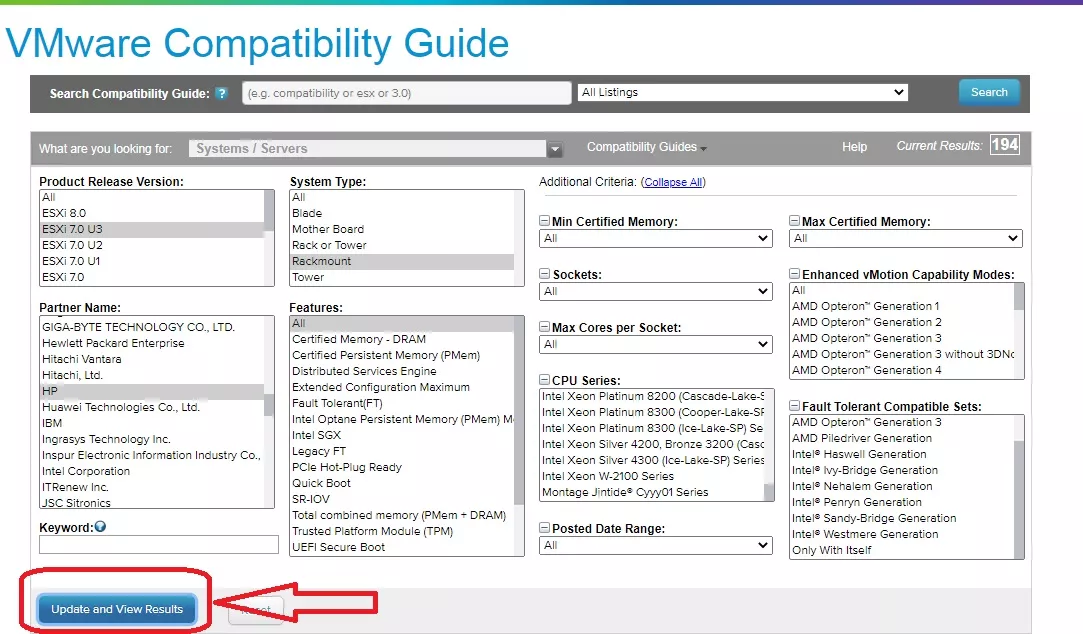Collapse the Max Cores per Socket section
Viewport: 1083px width, 634px height.
544,327
